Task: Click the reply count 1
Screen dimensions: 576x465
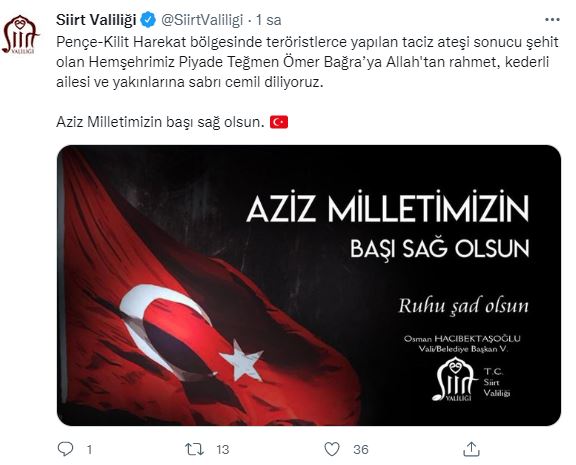Action: click(x=89, y=450)
